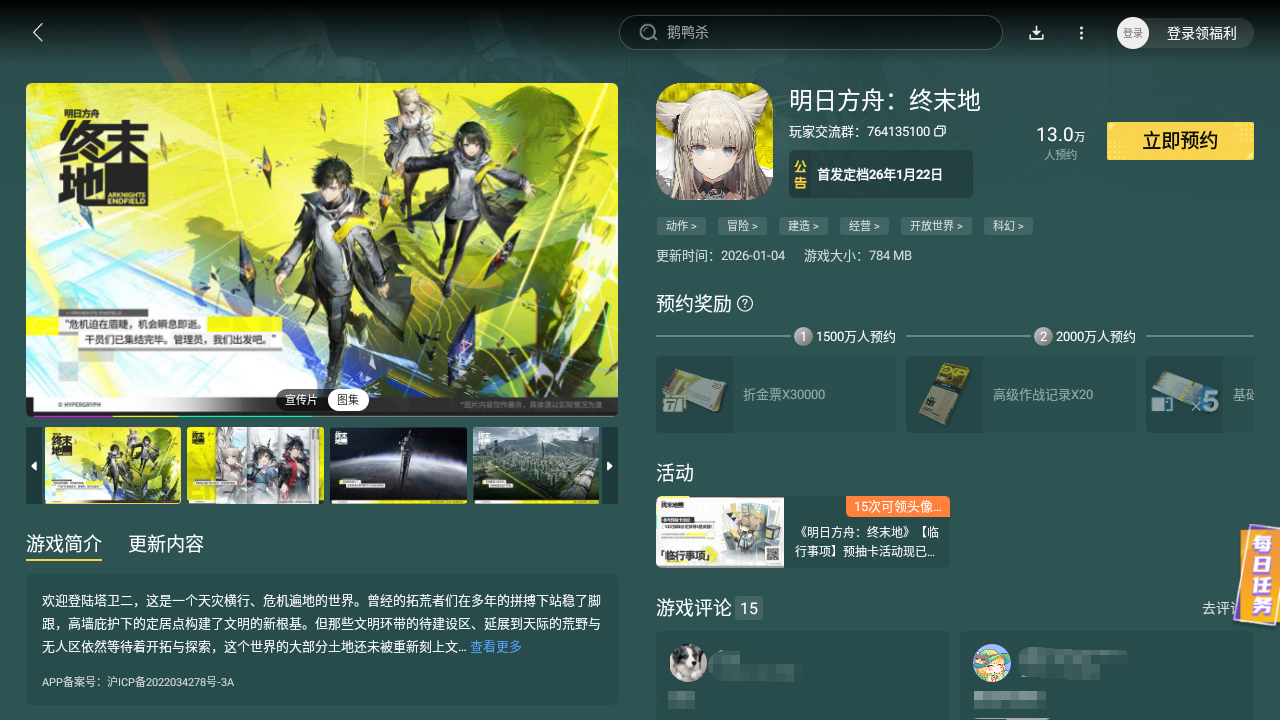Select the 游戏简介 tab
This screenshot has height=720, width=1280.
point(64,545)
